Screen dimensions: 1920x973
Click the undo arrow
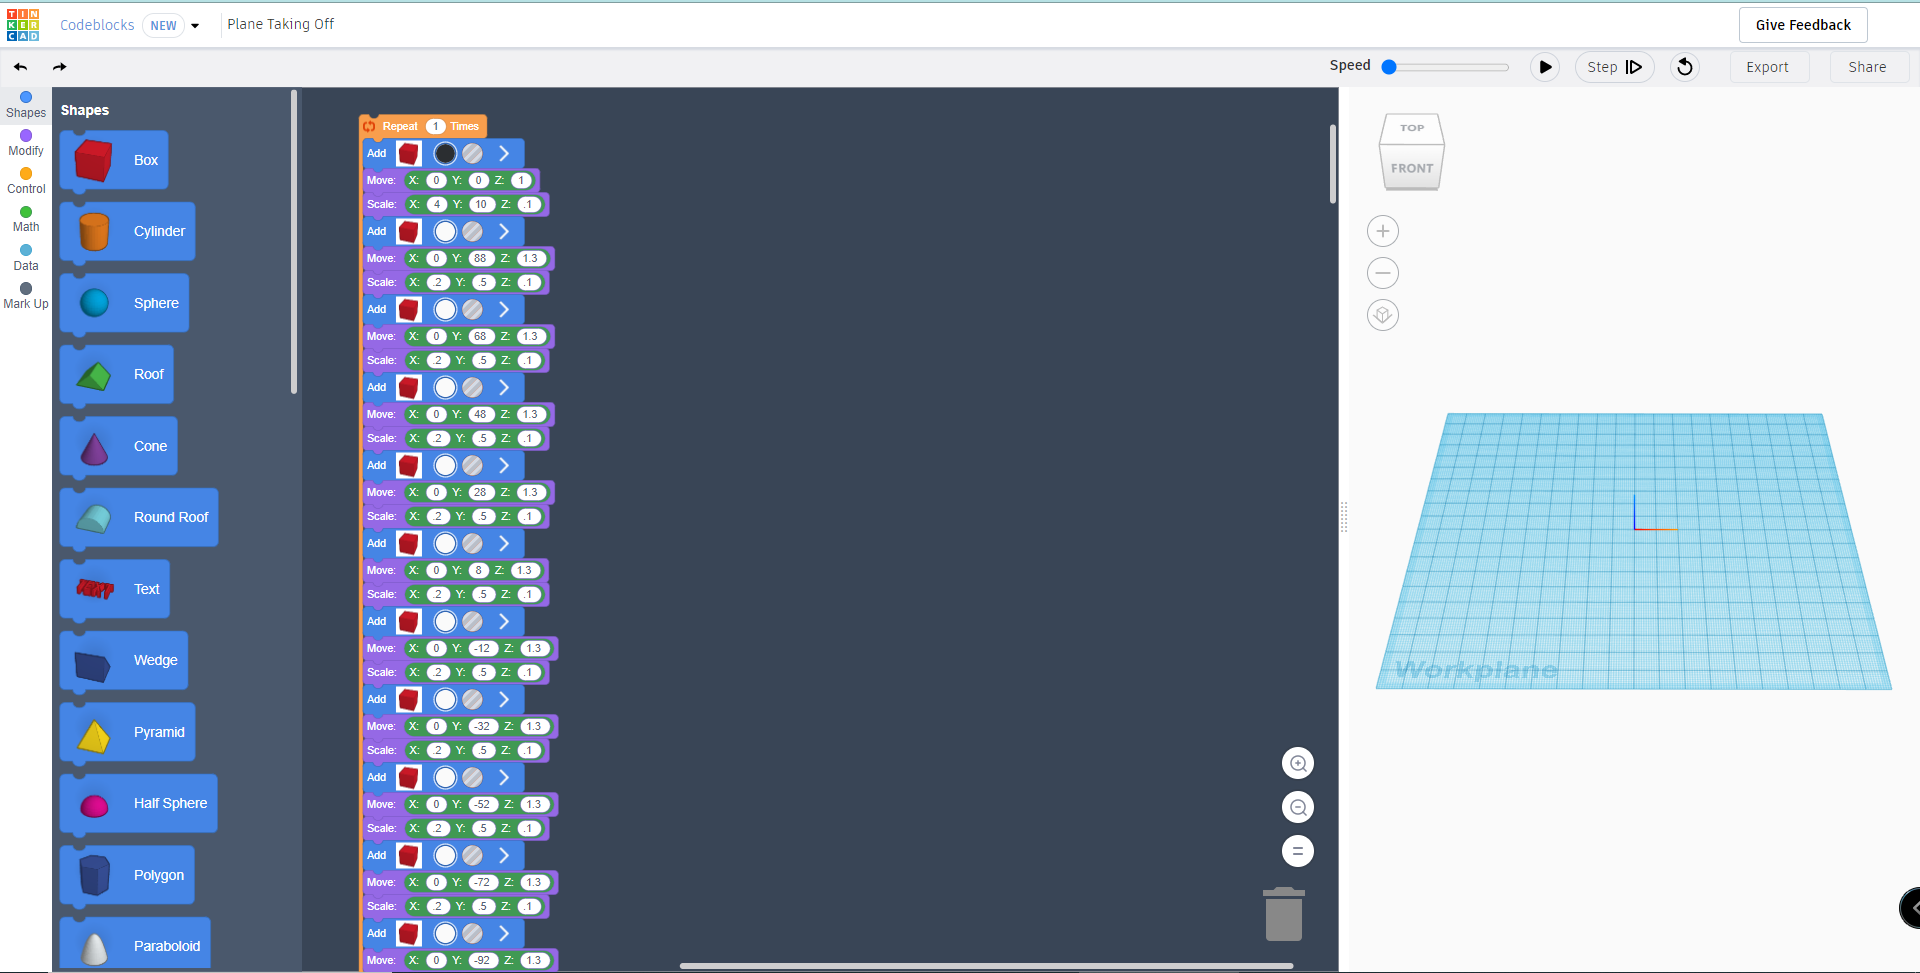point(20,67)
